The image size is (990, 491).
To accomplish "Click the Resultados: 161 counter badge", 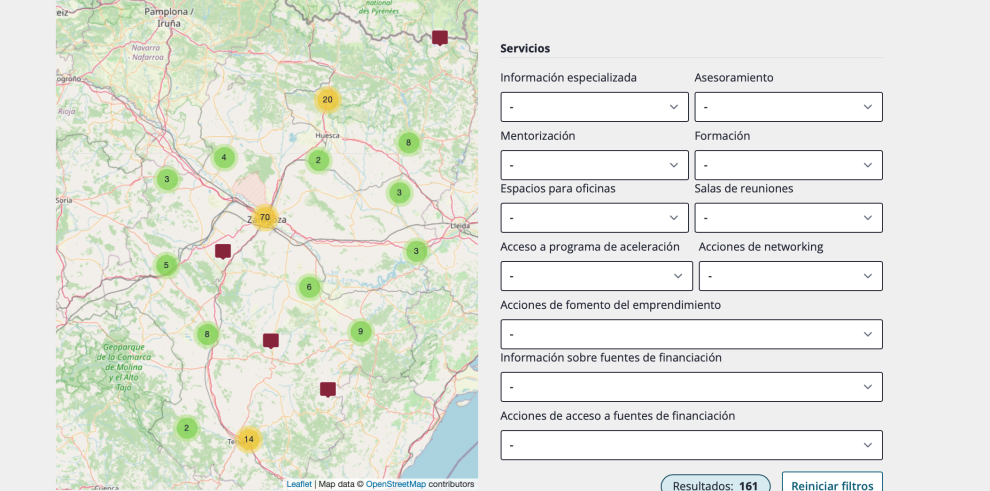I will 715,484.
